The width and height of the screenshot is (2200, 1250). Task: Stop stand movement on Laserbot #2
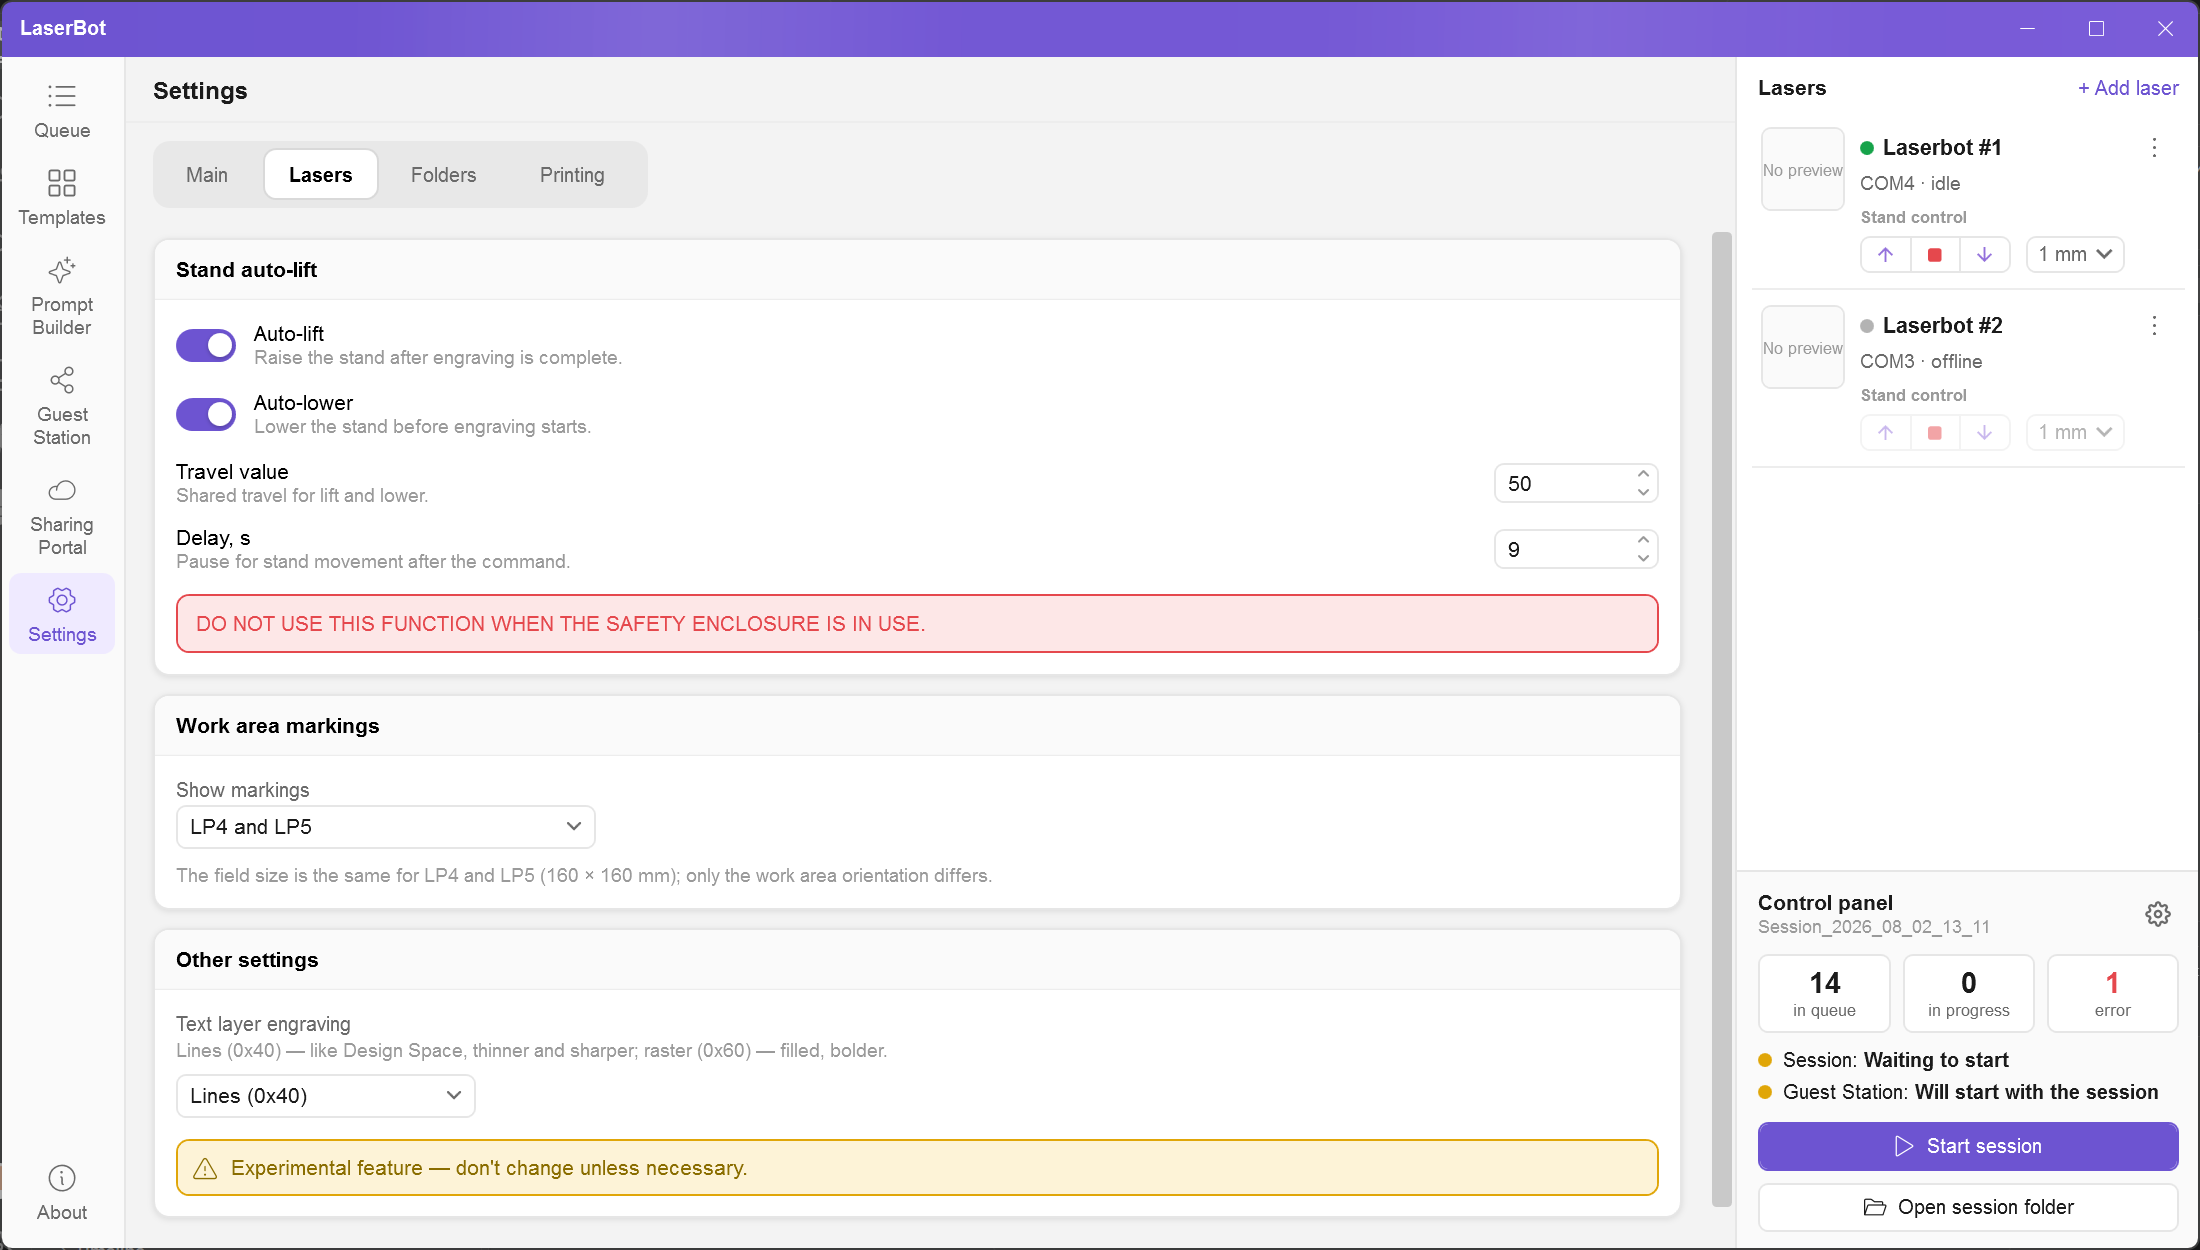pyautogui.click(x=1935, y=433)
